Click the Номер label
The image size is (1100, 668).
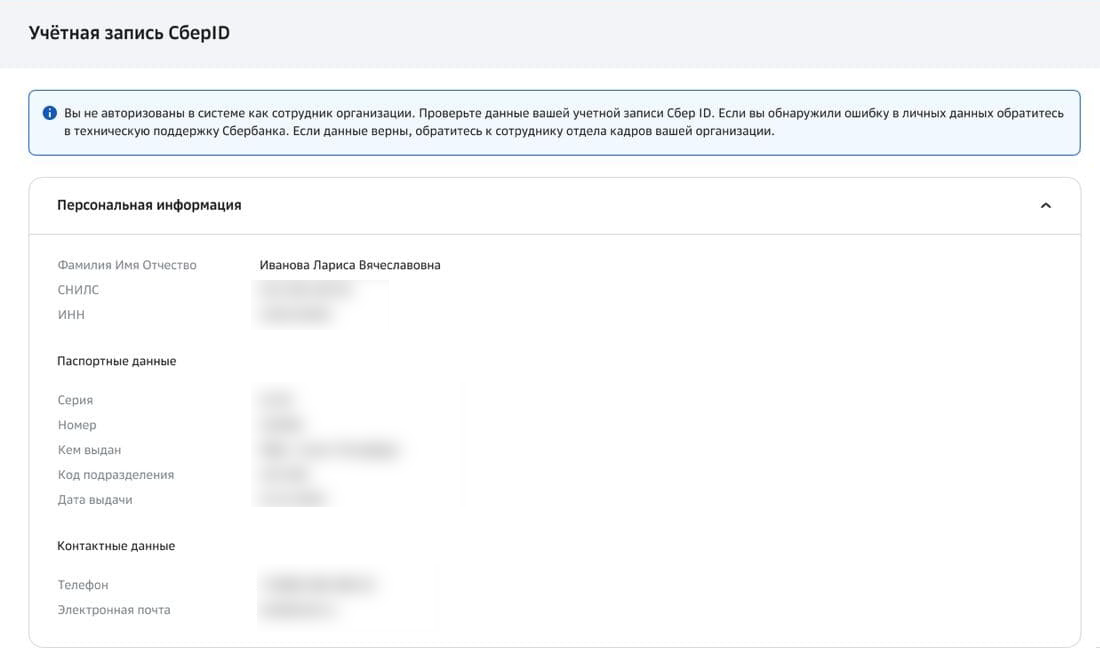click(x=77, y=425)
